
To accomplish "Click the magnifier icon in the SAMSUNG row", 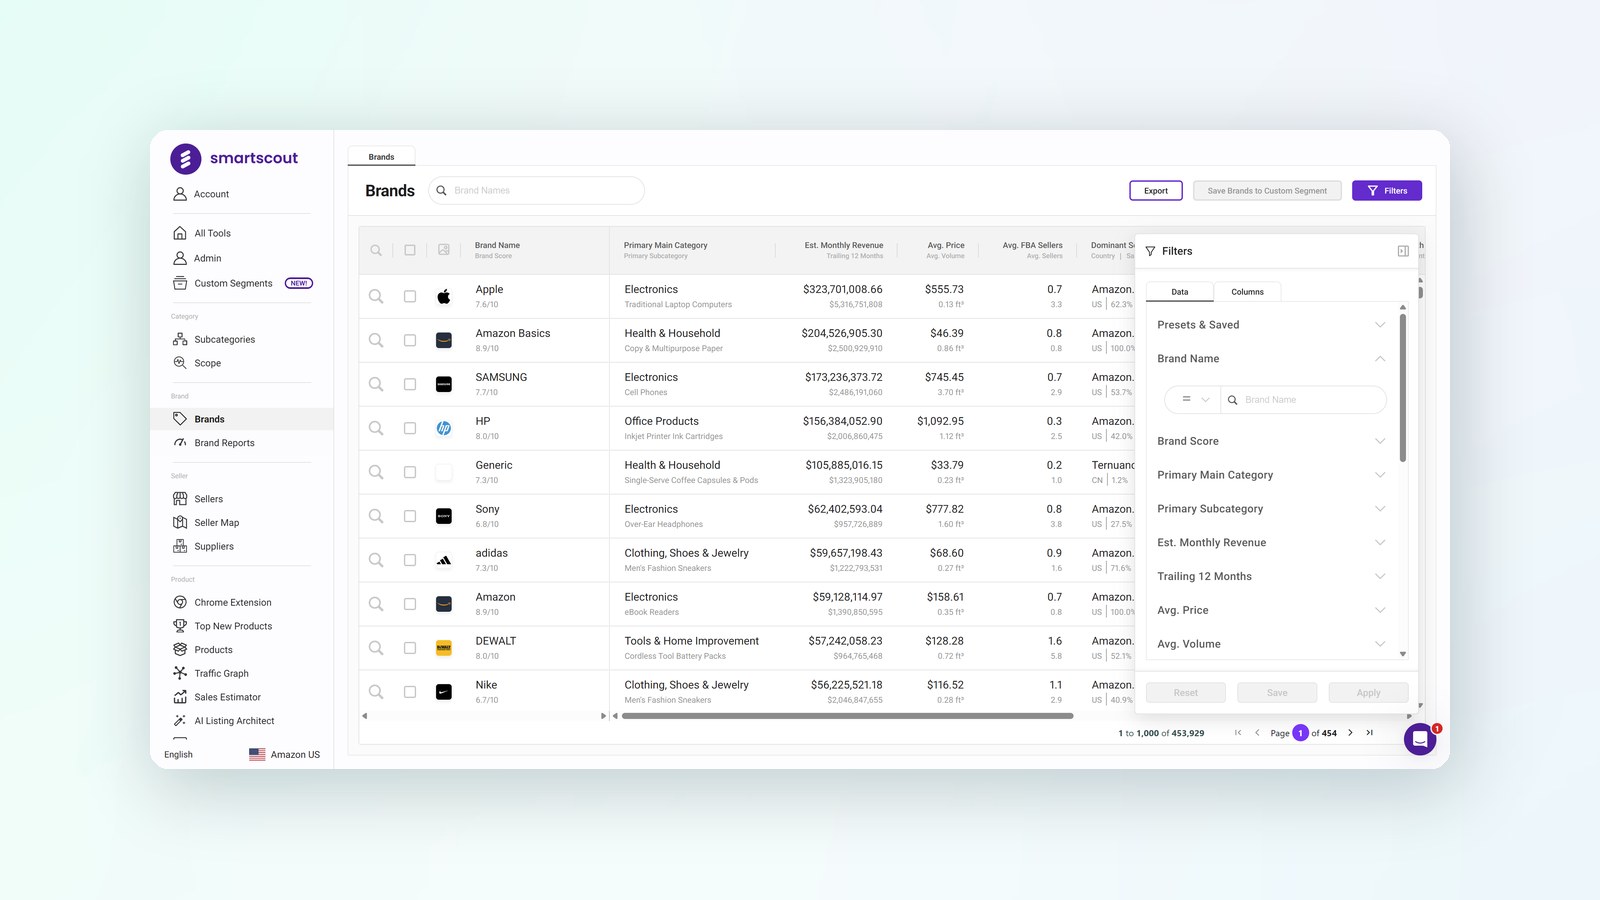I will [376, 384].
